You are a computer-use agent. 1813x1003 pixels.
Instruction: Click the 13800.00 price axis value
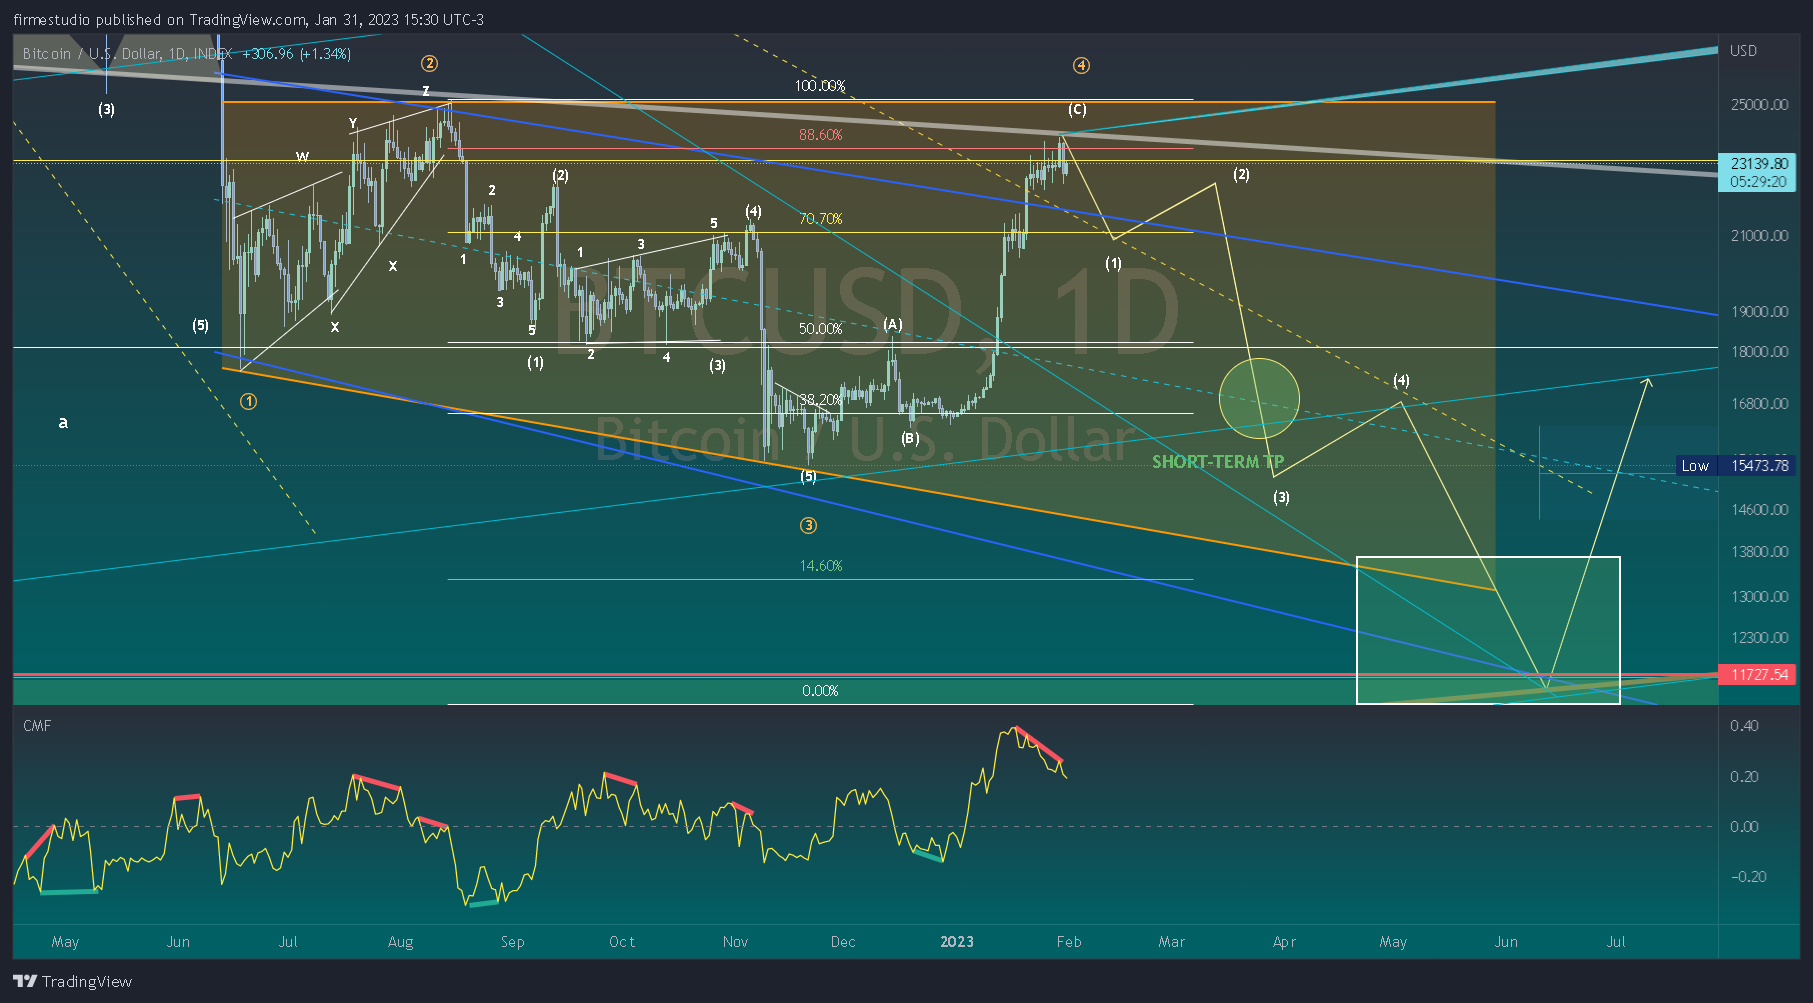[x=1759, y=552]
